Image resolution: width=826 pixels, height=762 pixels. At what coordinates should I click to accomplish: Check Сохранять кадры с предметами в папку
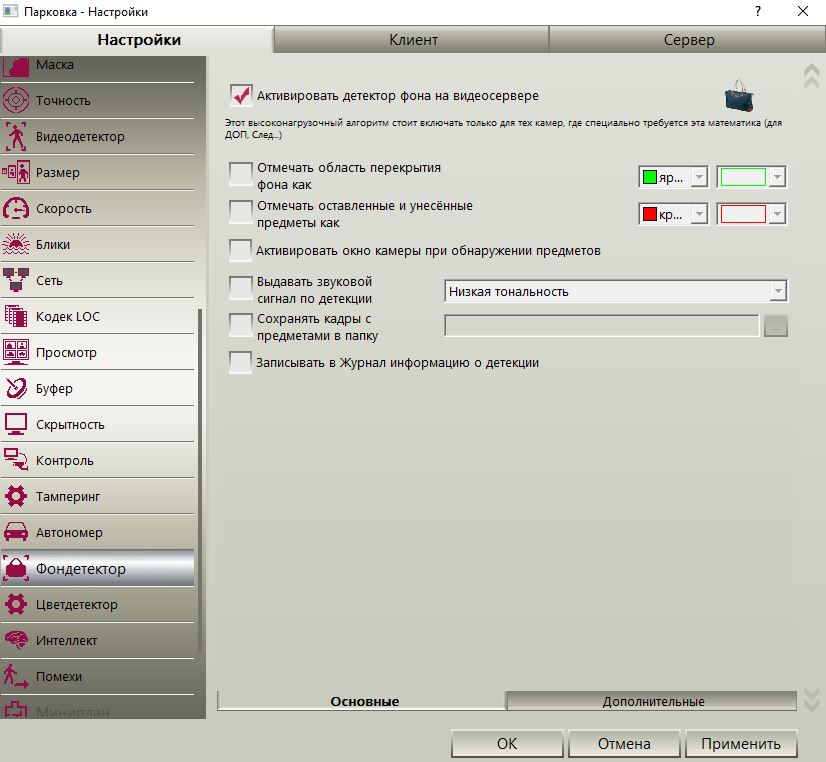[241, 325]
